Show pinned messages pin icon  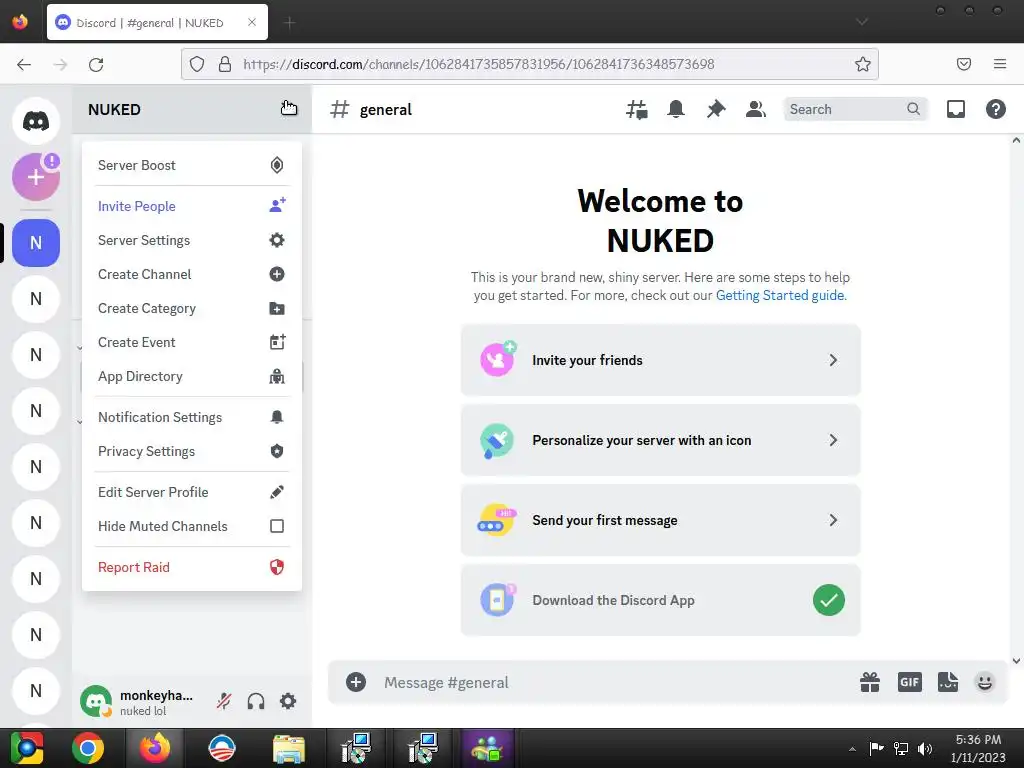point(716,109)
